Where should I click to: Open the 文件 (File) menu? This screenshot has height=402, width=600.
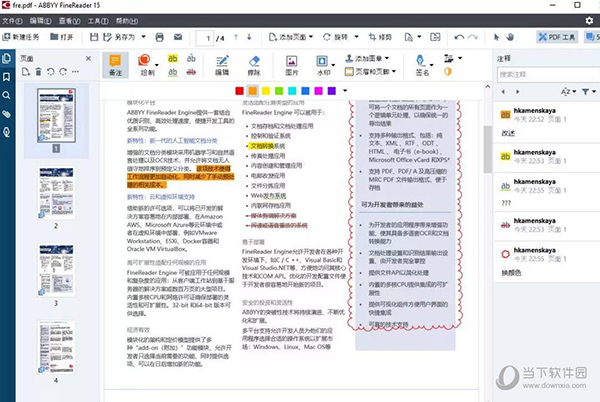coord(12,21)
